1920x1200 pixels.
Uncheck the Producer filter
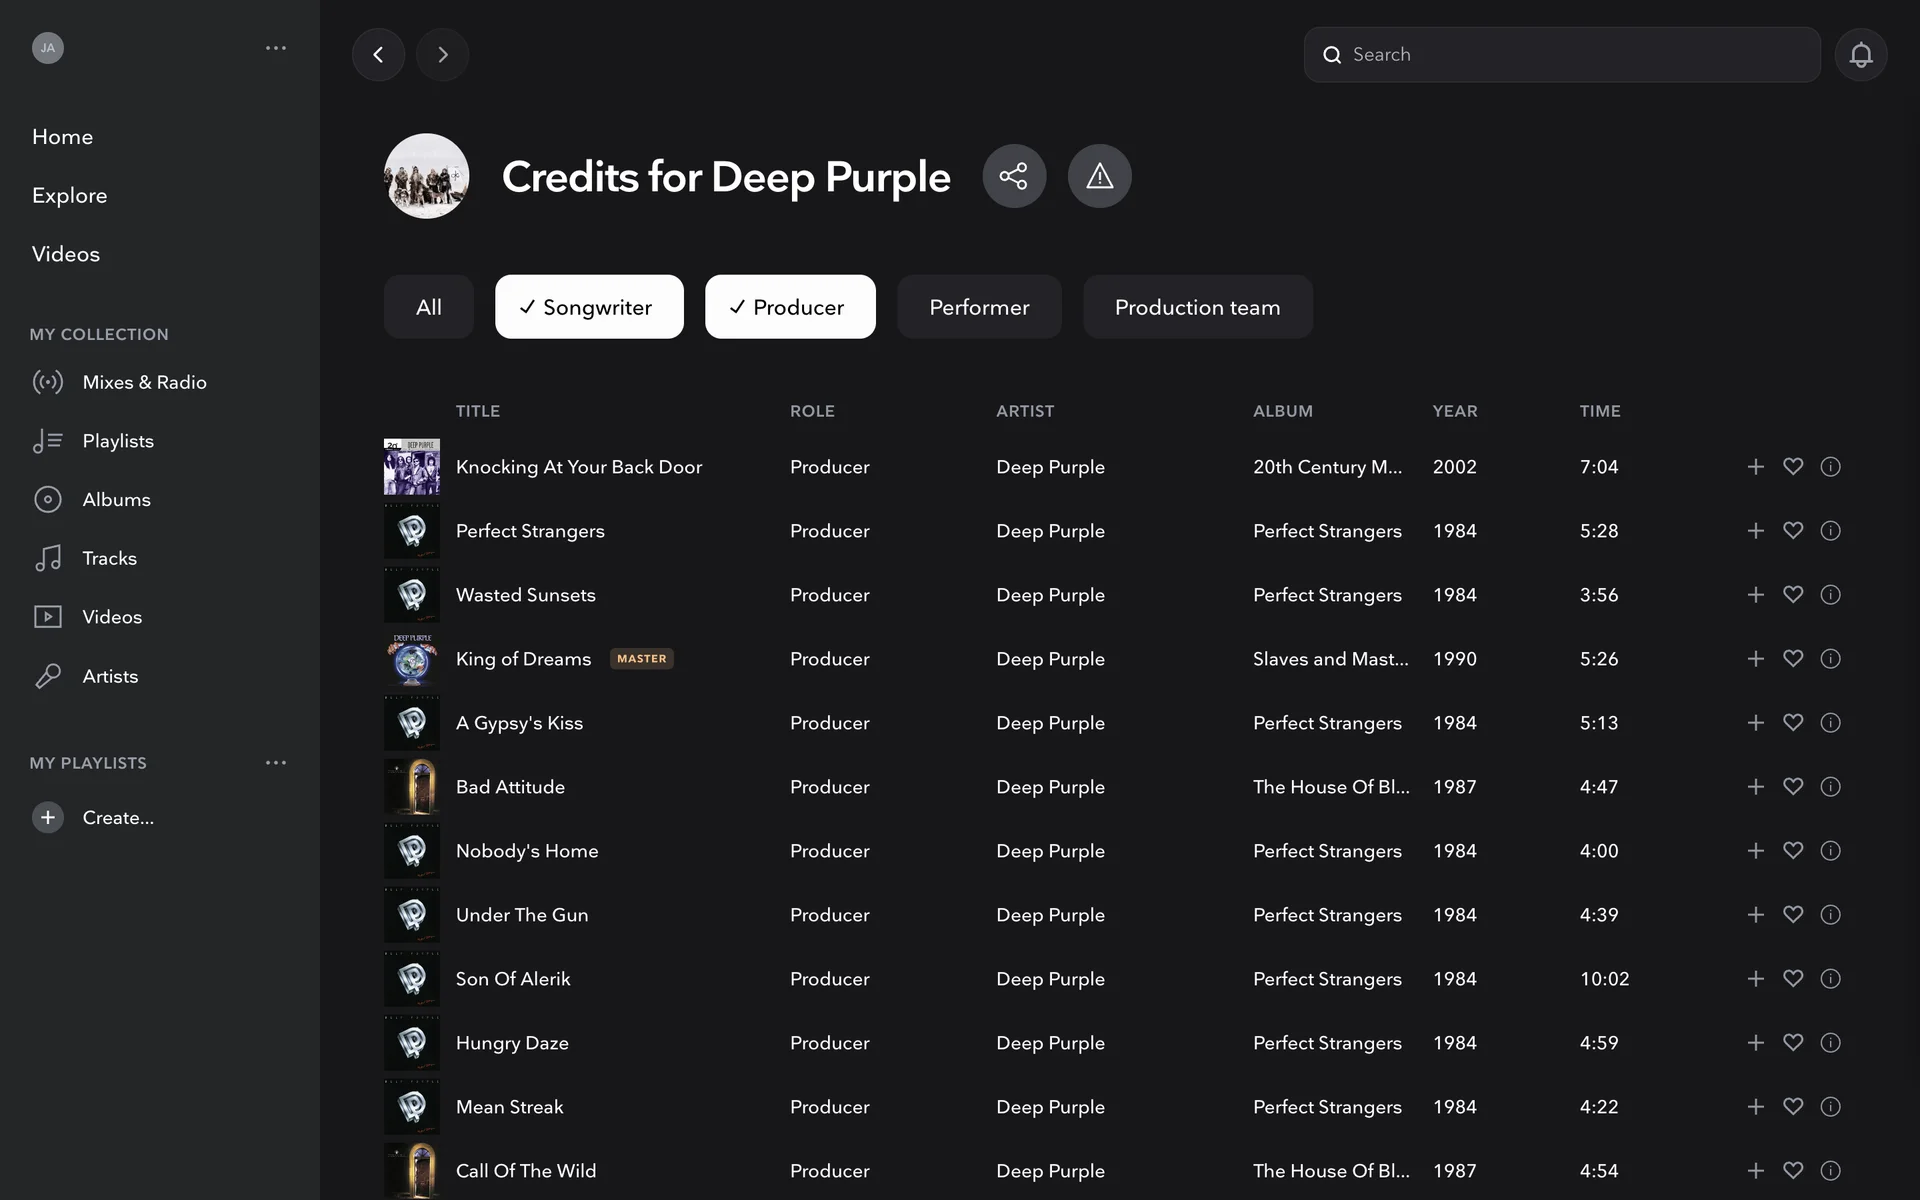pos(790,307)
